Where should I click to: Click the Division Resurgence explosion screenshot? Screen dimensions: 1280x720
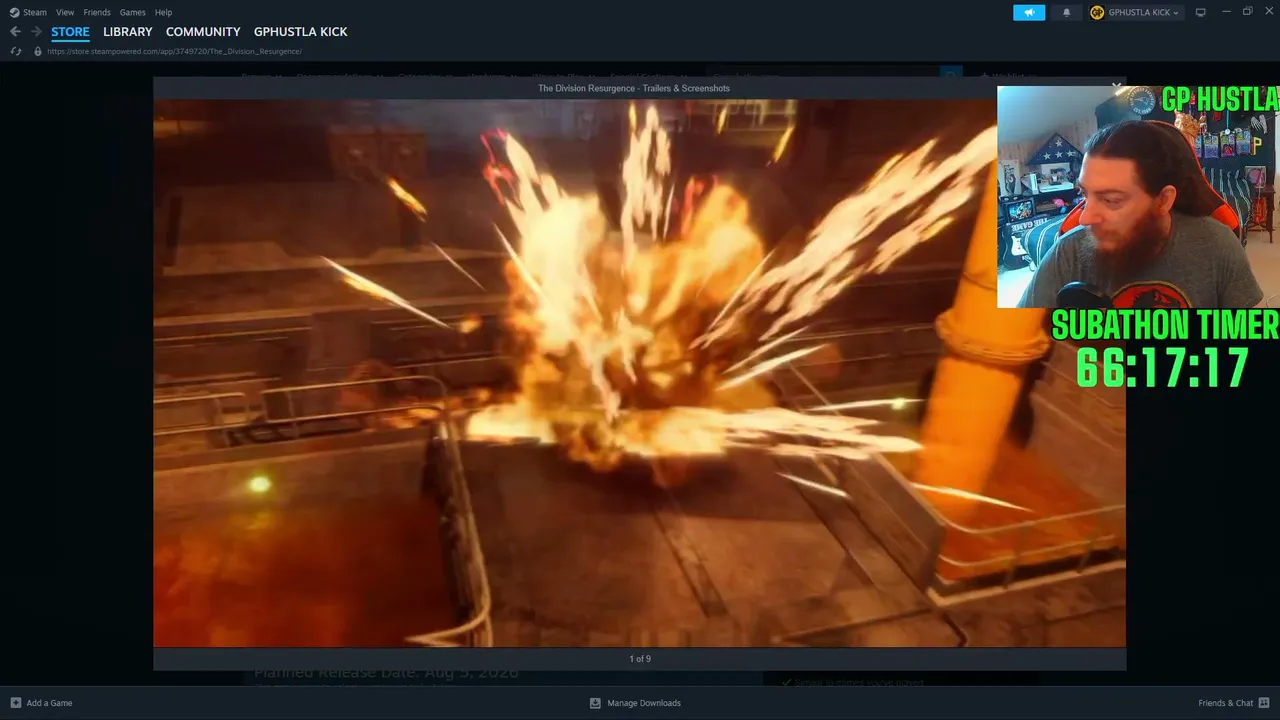pyautogui.click(x=639, y=373)
